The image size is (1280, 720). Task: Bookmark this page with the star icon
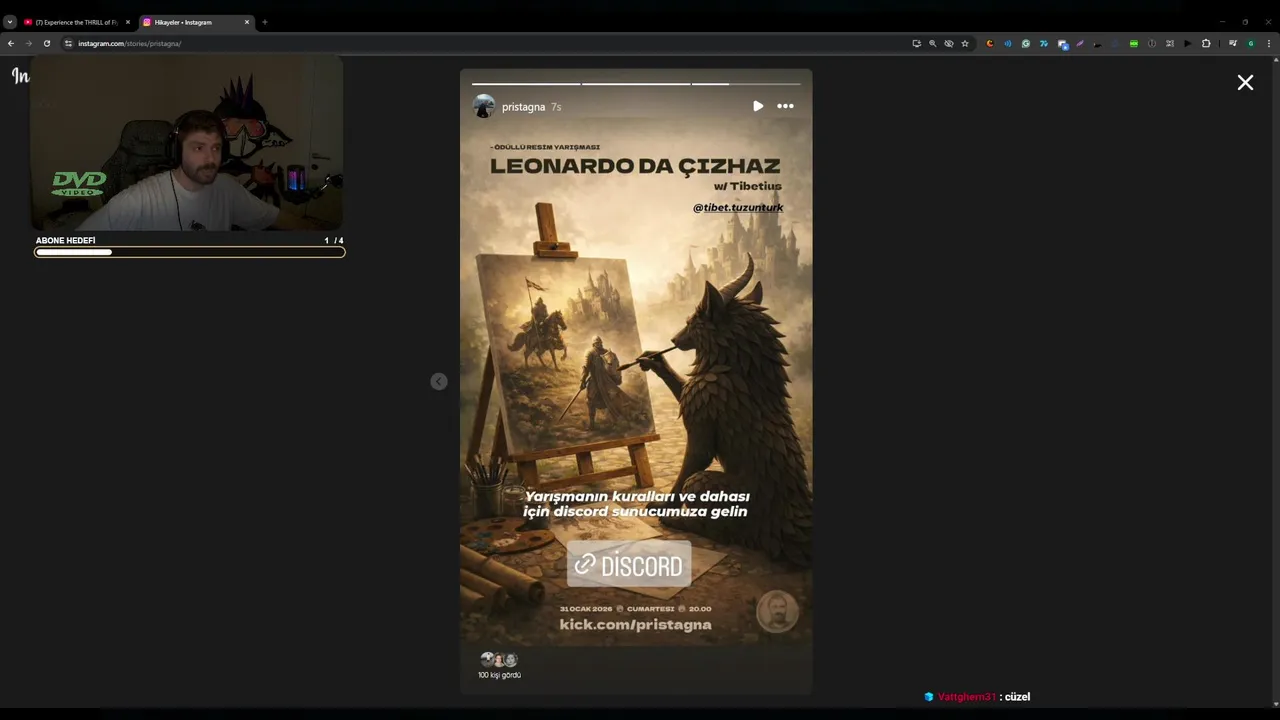click(965, 44)
